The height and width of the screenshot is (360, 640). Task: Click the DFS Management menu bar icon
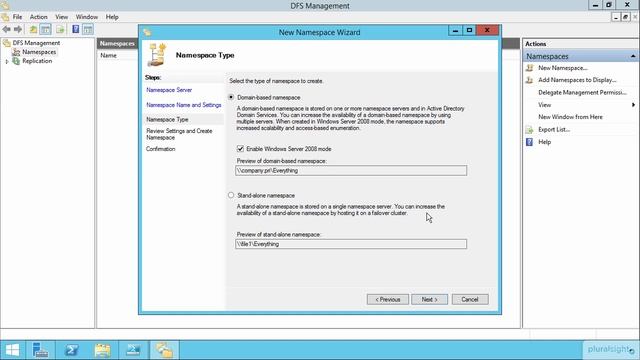5,17
